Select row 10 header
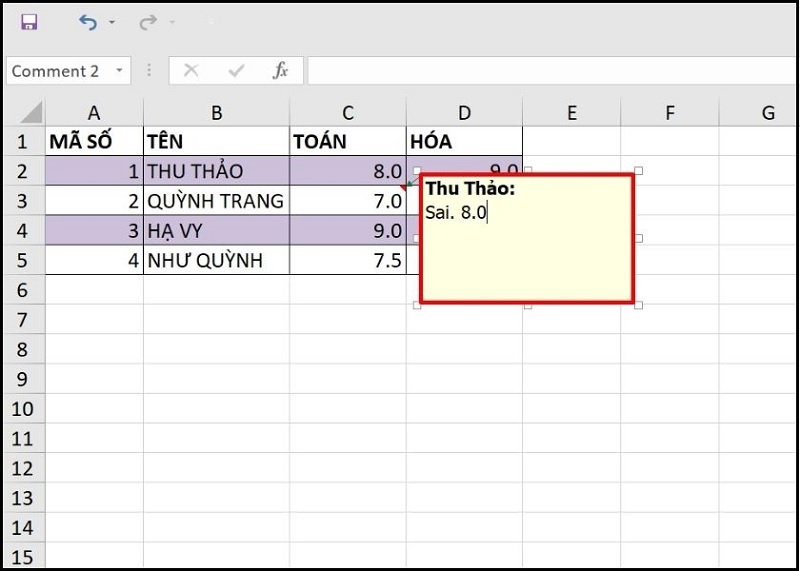The image size is (800, 571). point(22,408)
